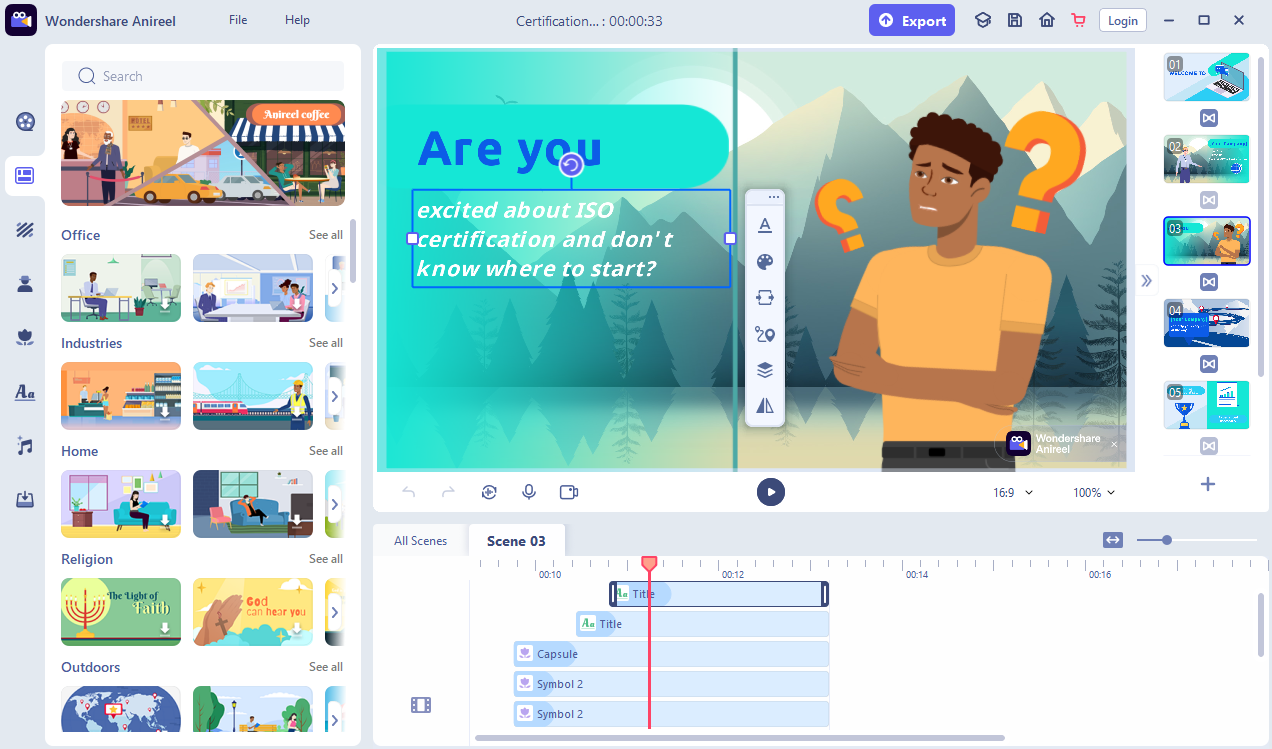This screenshot has height=749, width=1272.
Task: Select scene 05 thumbnail
Action: point(1207,405)
